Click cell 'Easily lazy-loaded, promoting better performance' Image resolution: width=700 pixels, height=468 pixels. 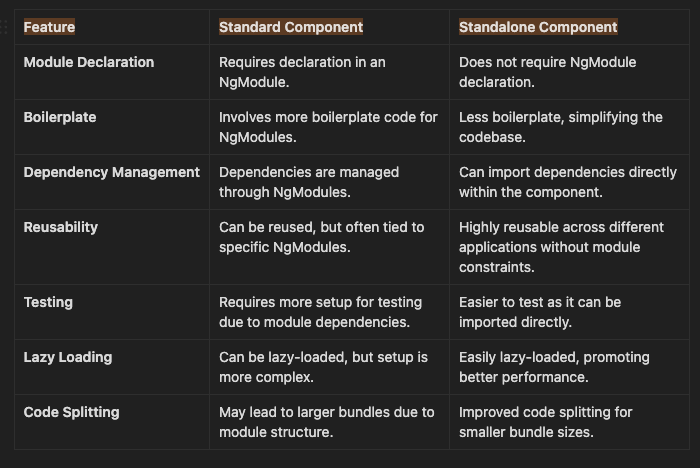coord(569,367)
